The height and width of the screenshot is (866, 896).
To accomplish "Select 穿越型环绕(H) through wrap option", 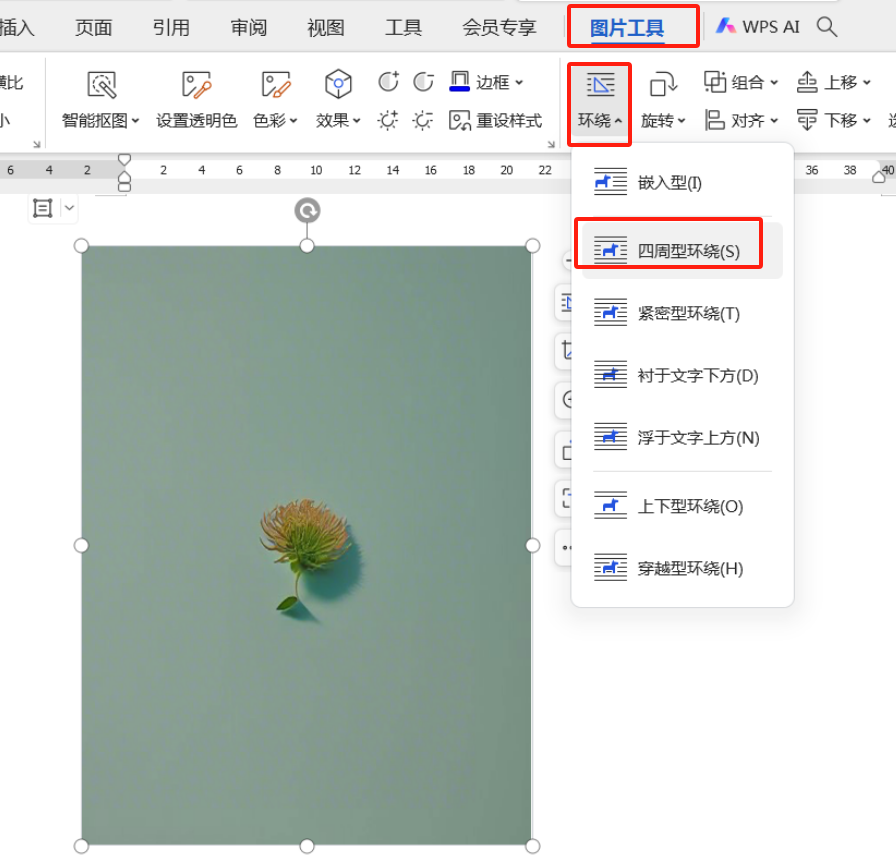I will coord(682,568).
